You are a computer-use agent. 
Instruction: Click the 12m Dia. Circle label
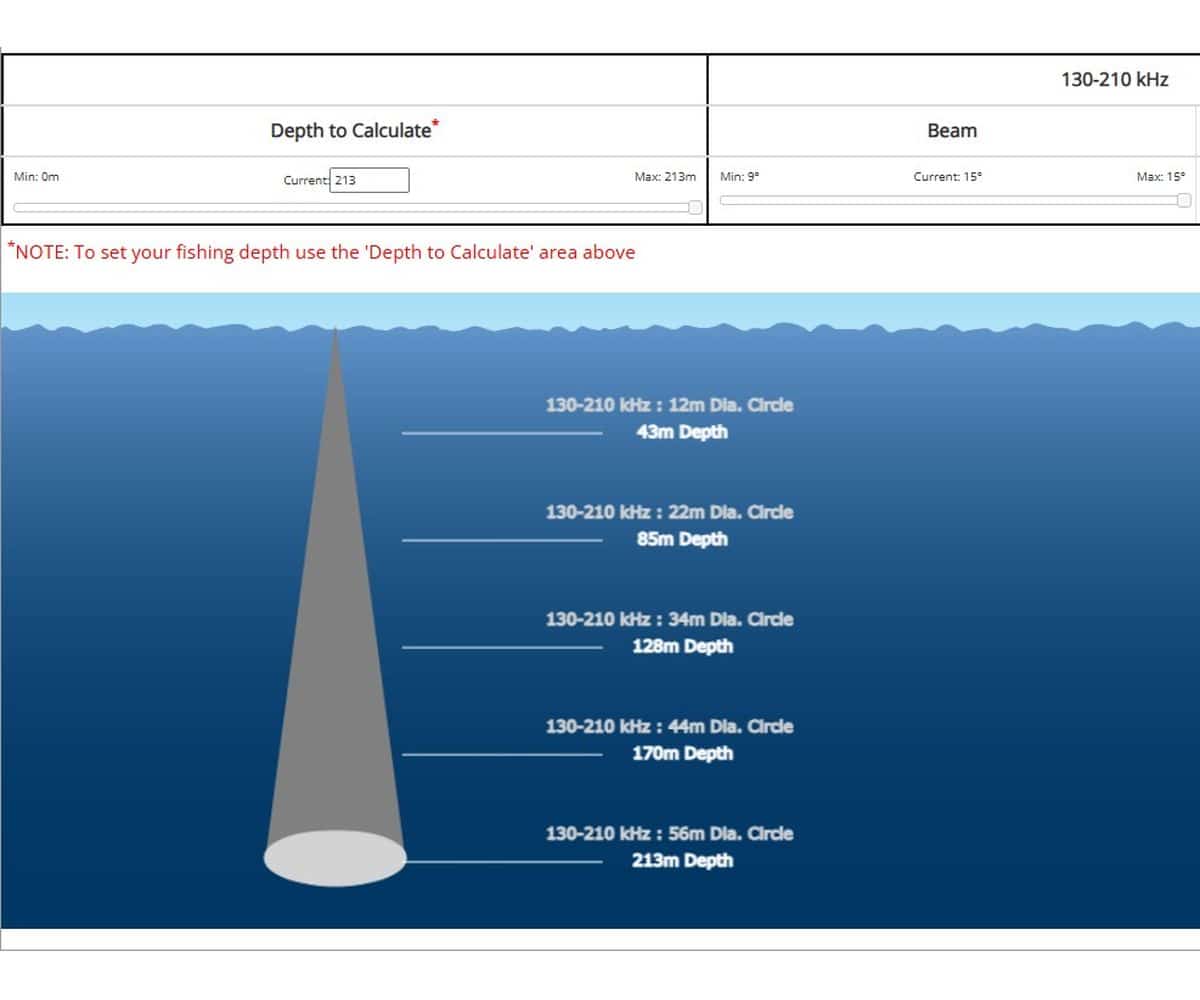tap(670, 406)
